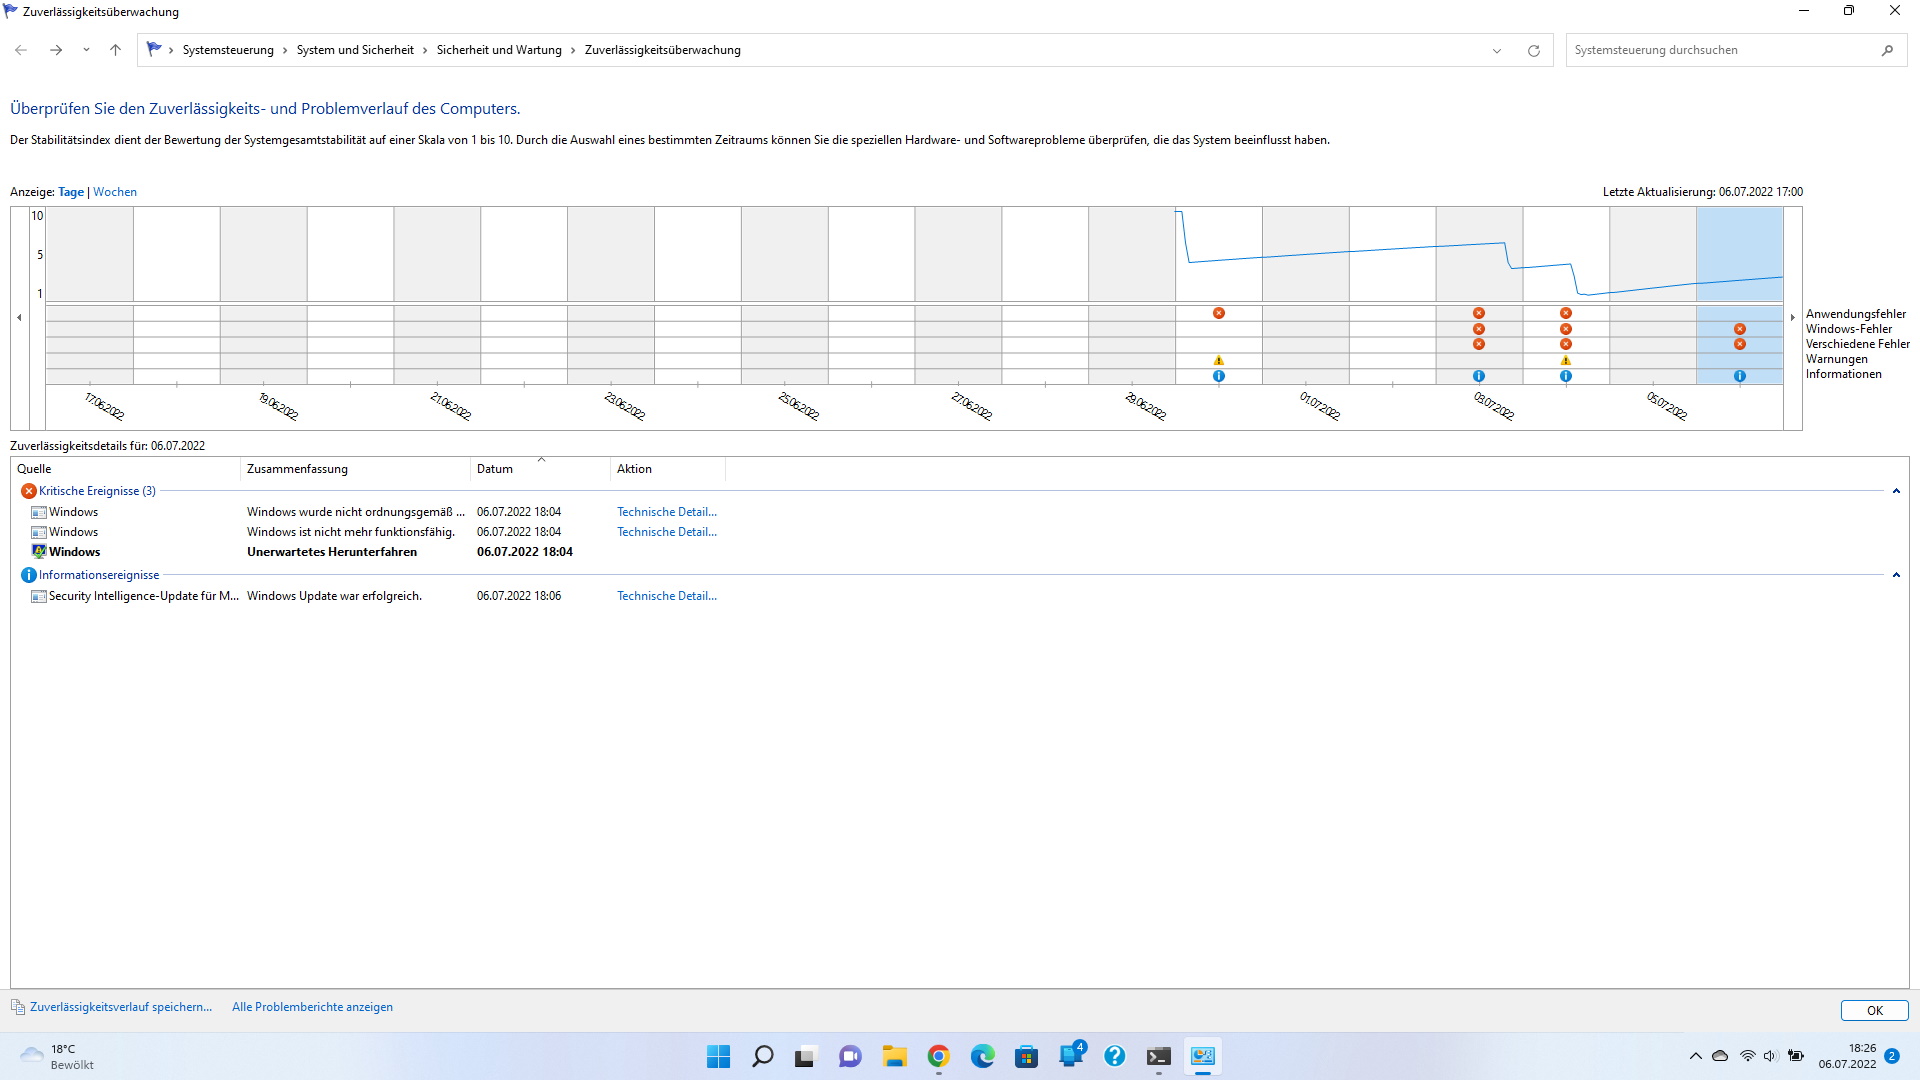This screenshot has height=1080, width=1920.
Task: Collapse the Kritische Ereignisse group
Action: click(x=1896, y=491)
